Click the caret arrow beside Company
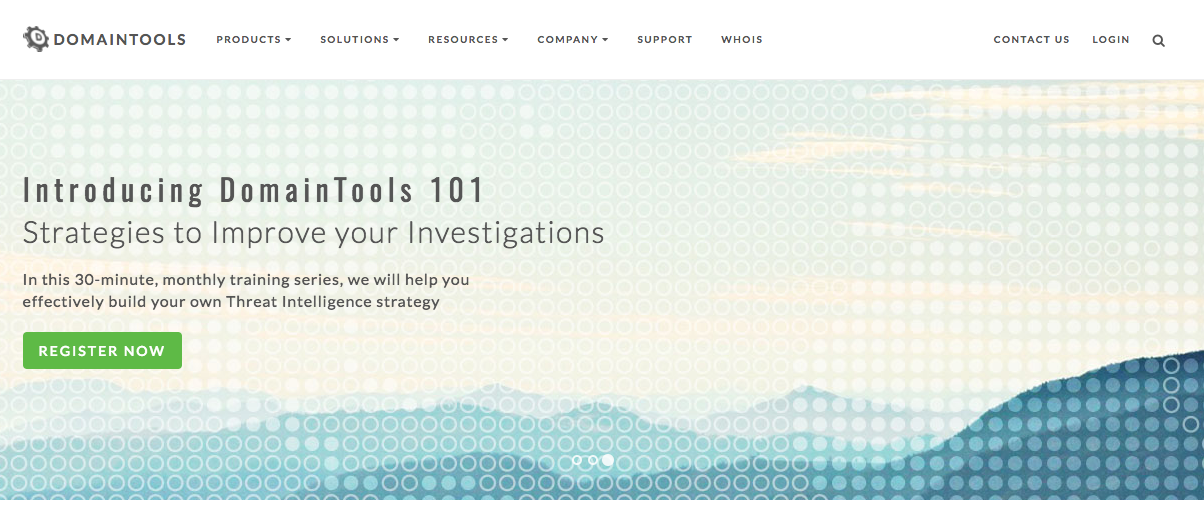1204x507 pixels. [605, 40]
